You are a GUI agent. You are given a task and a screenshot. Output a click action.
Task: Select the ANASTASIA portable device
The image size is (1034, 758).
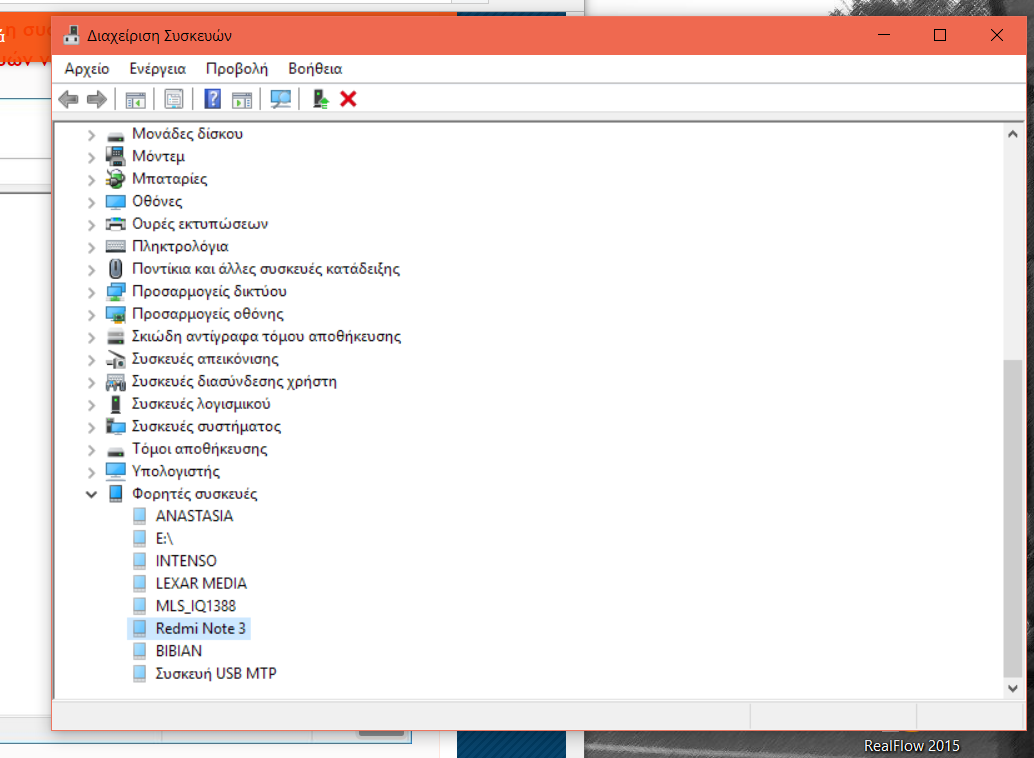pos(195,516)
